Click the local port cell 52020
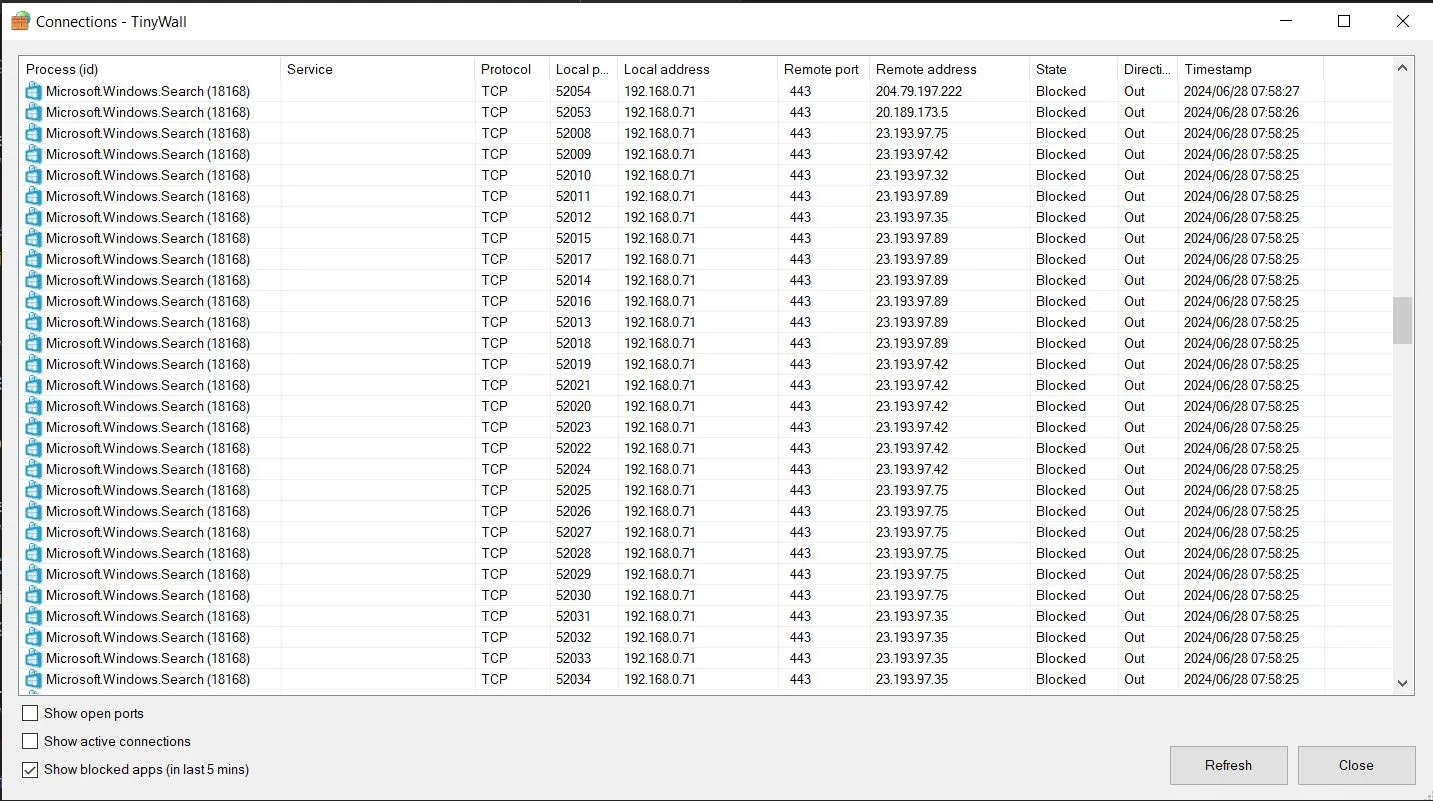 573,406
